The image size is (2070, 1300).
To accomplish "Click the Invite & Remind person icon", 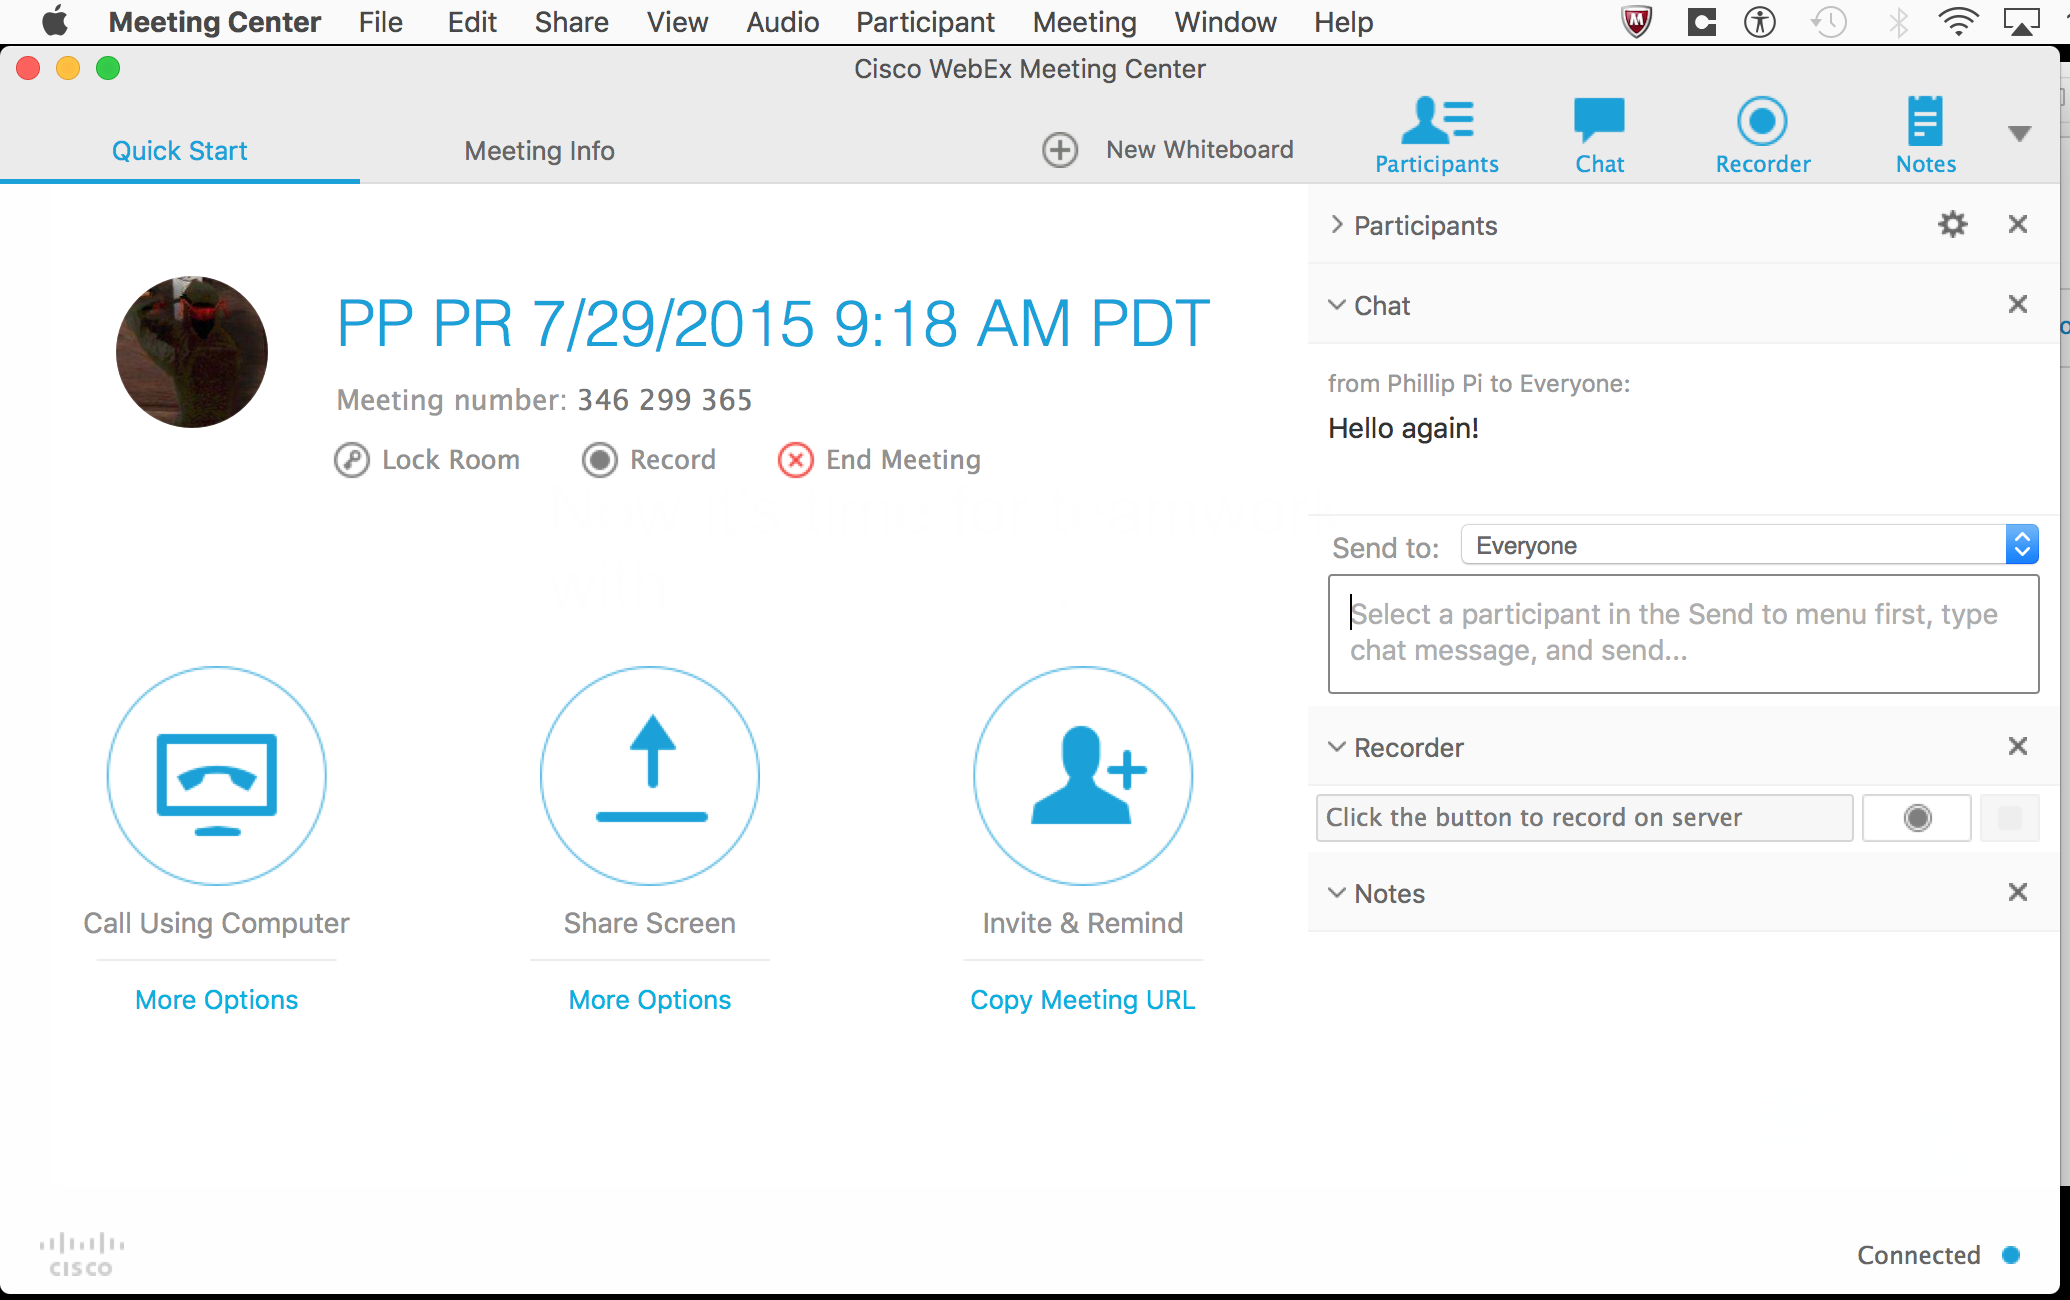I will pos(1083,776).
